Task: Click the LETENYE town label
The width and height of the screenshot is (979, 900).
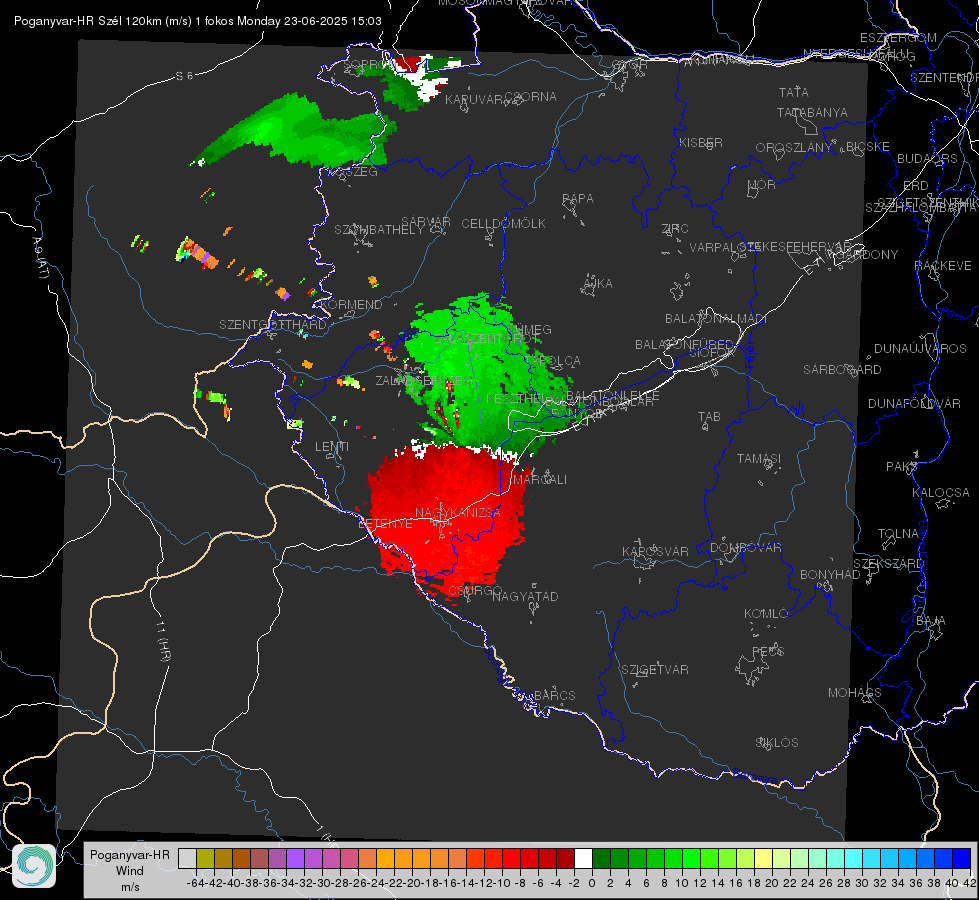Action: pyautogui.click(x=385, y=523)
